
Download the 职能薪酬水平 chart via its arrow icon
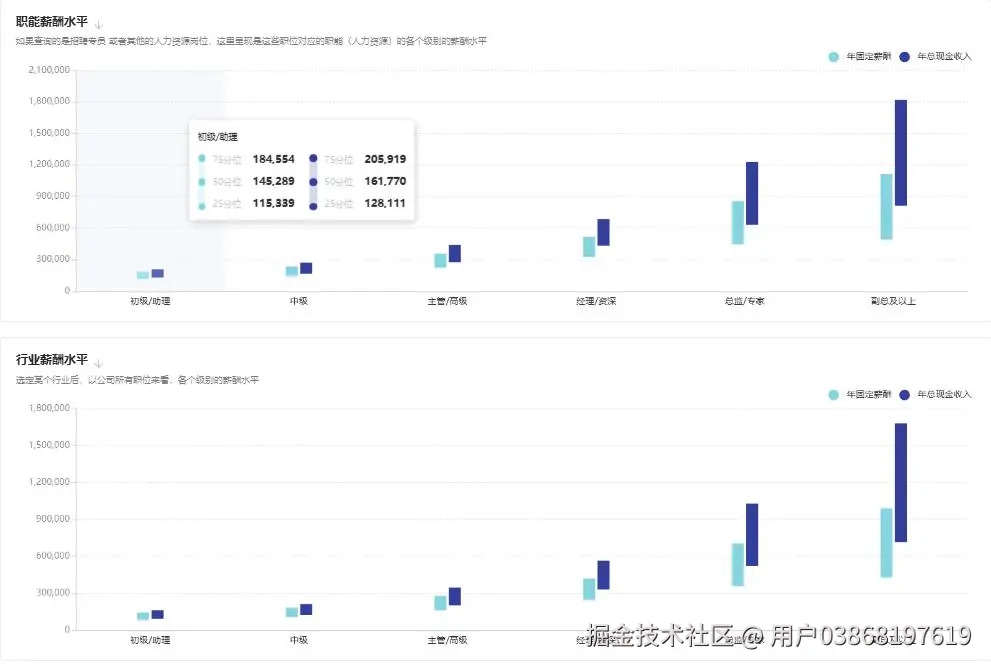click(x=99, y=25)
